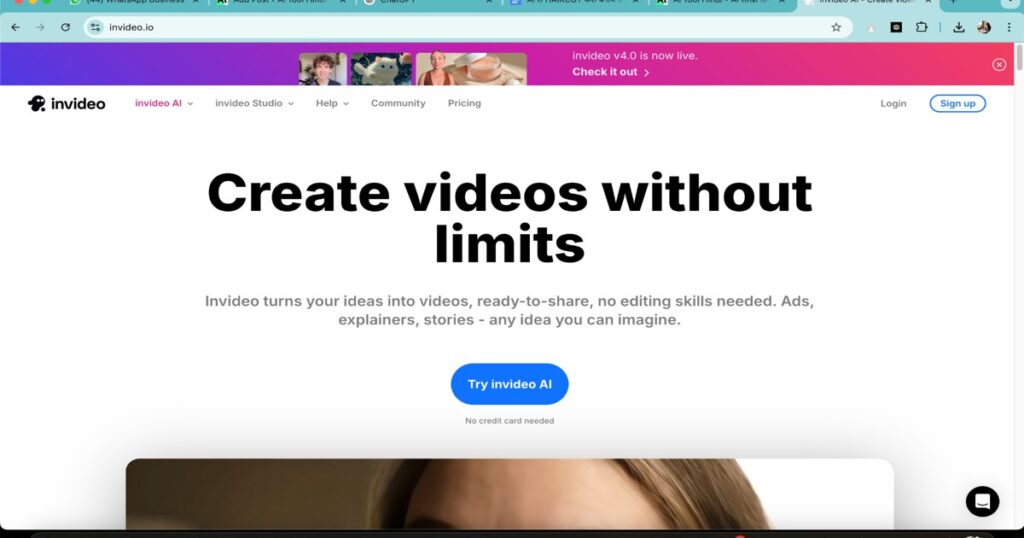Bookmark this page with the star icon
This screenshot has height=538, width=1024.
pos(836,27)
